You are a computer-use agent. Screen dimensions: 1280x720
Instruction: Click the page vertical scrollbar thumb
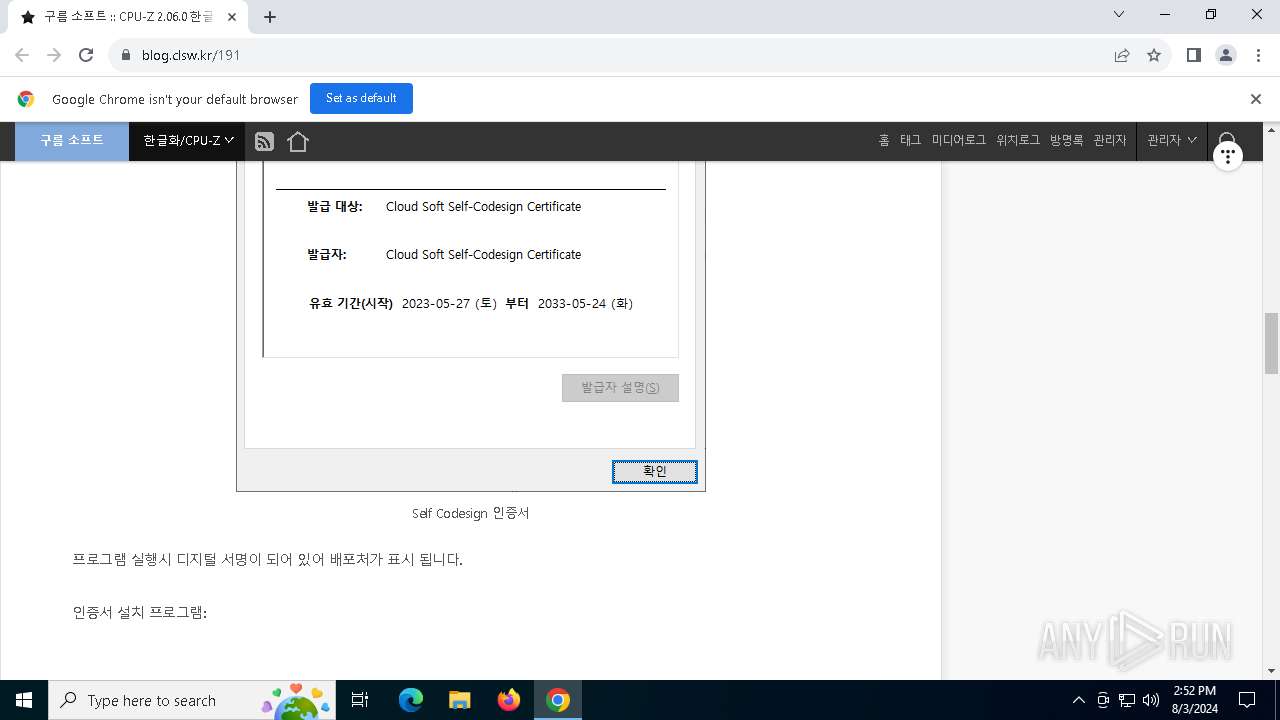tap(1272, 343)
